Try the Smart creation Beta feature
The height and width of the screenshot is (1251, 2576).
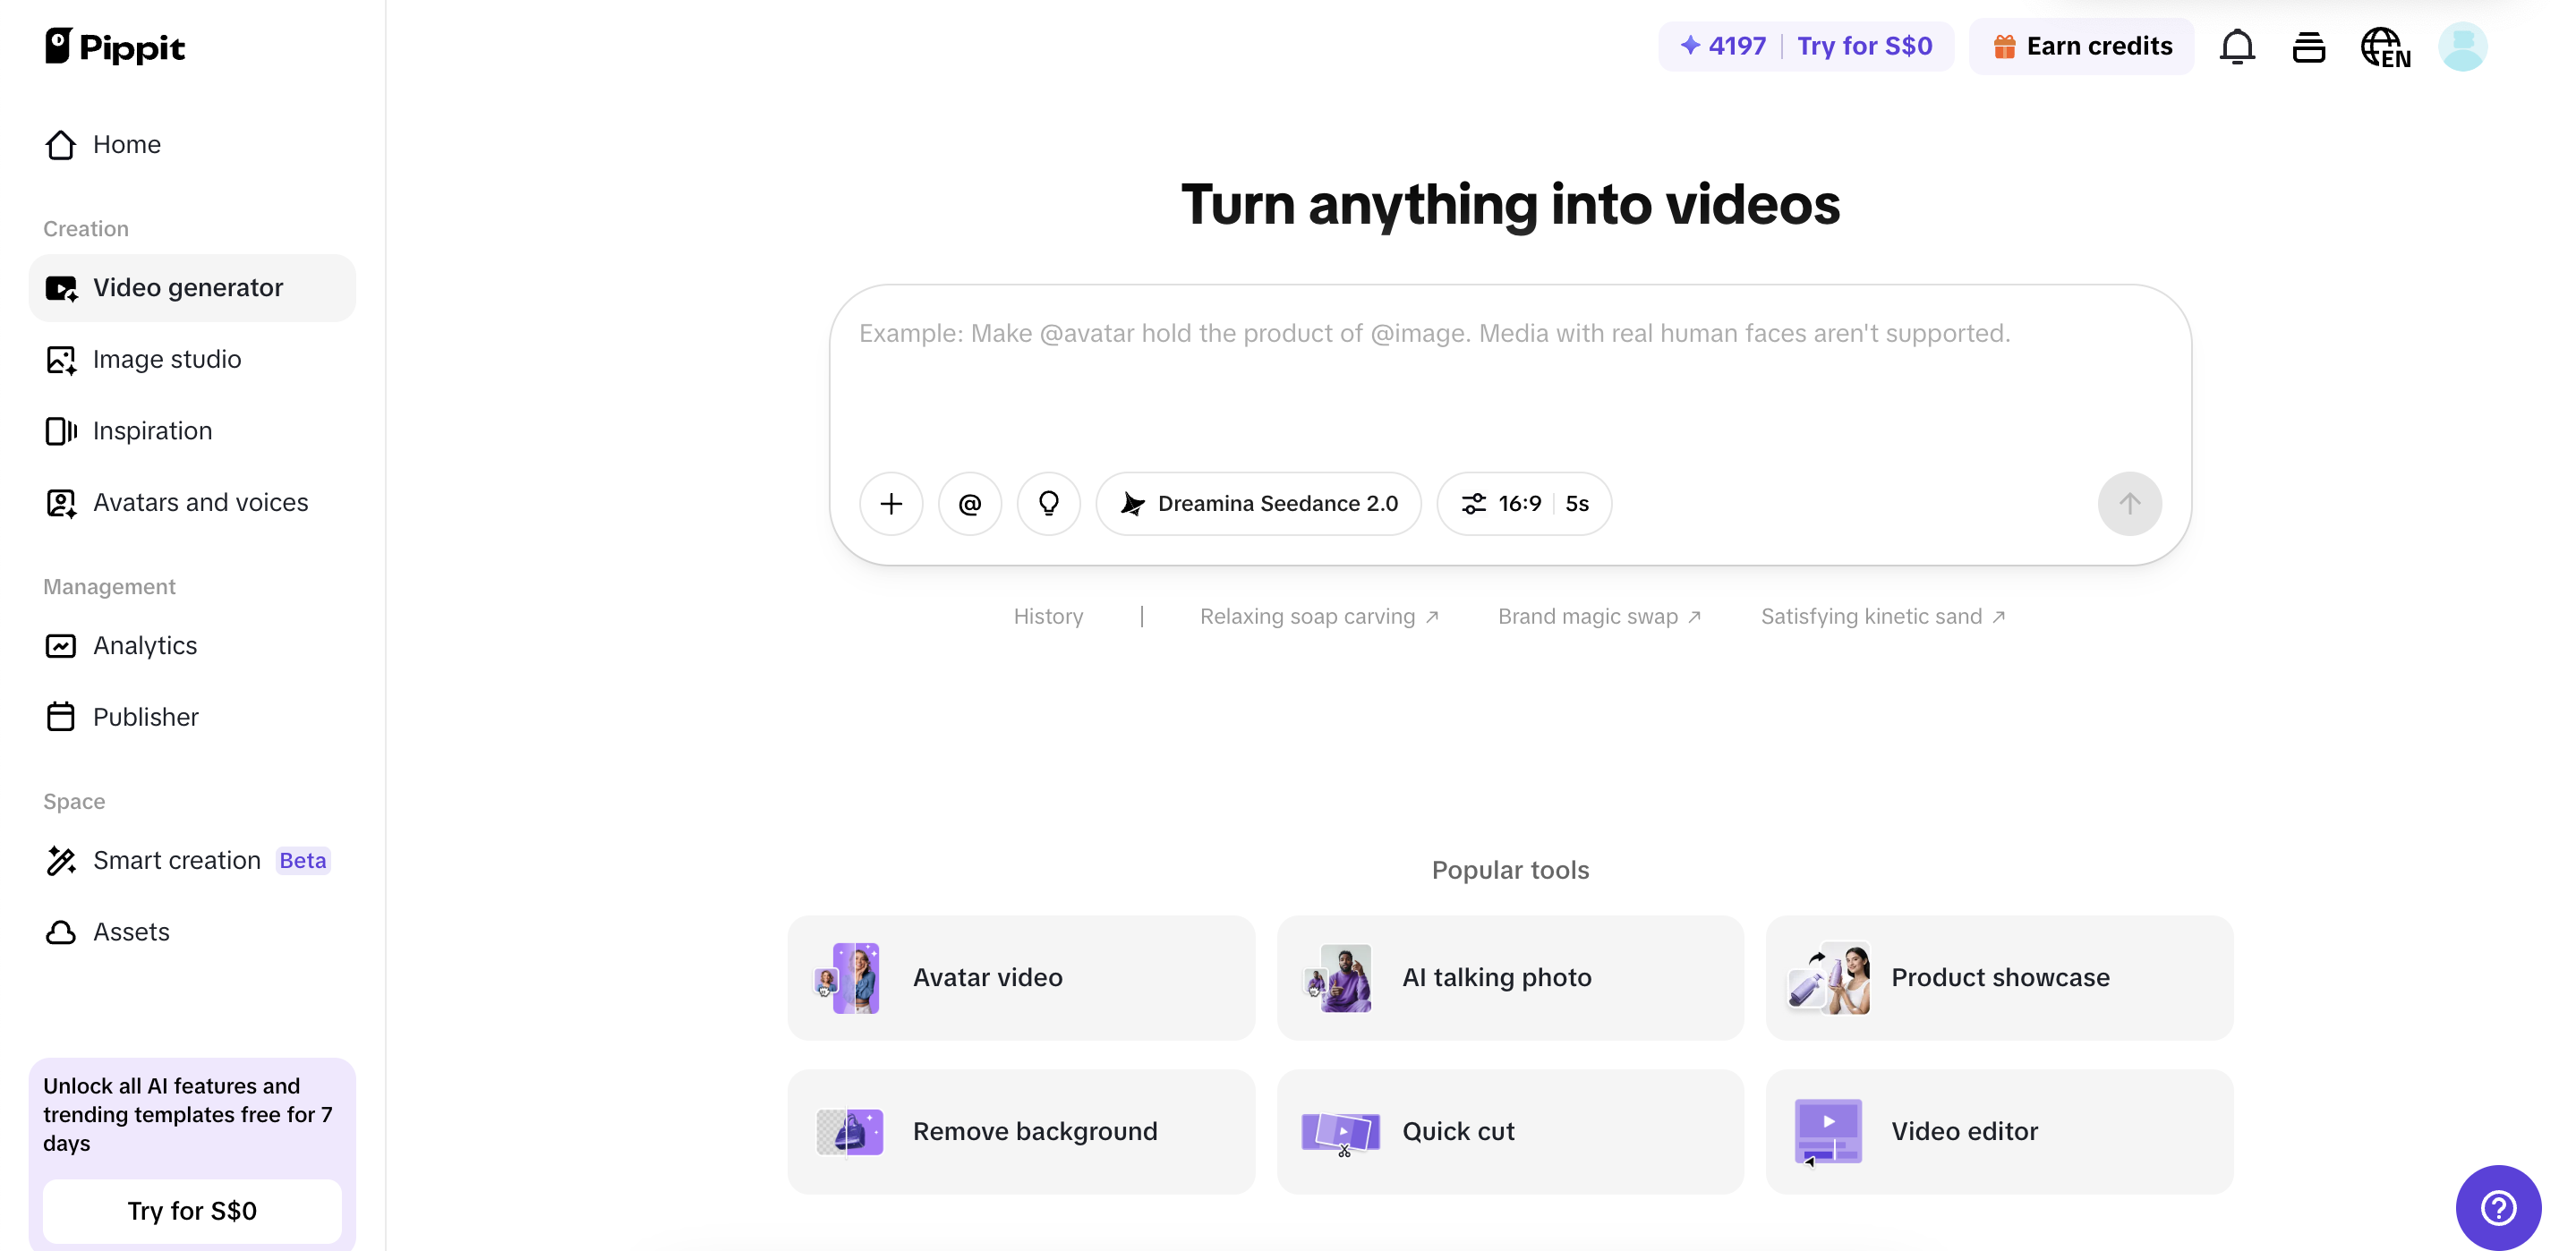[x=176, y=859]
